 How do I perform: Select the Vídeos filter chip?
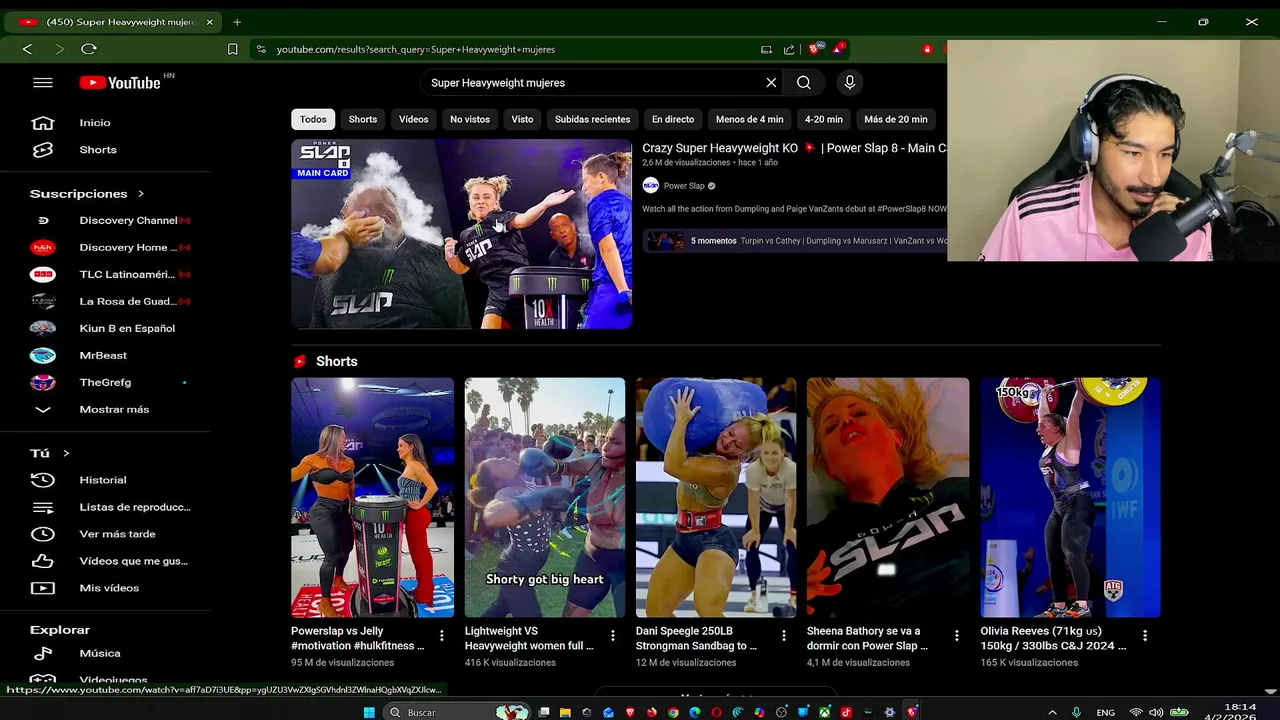click(413, 119)
